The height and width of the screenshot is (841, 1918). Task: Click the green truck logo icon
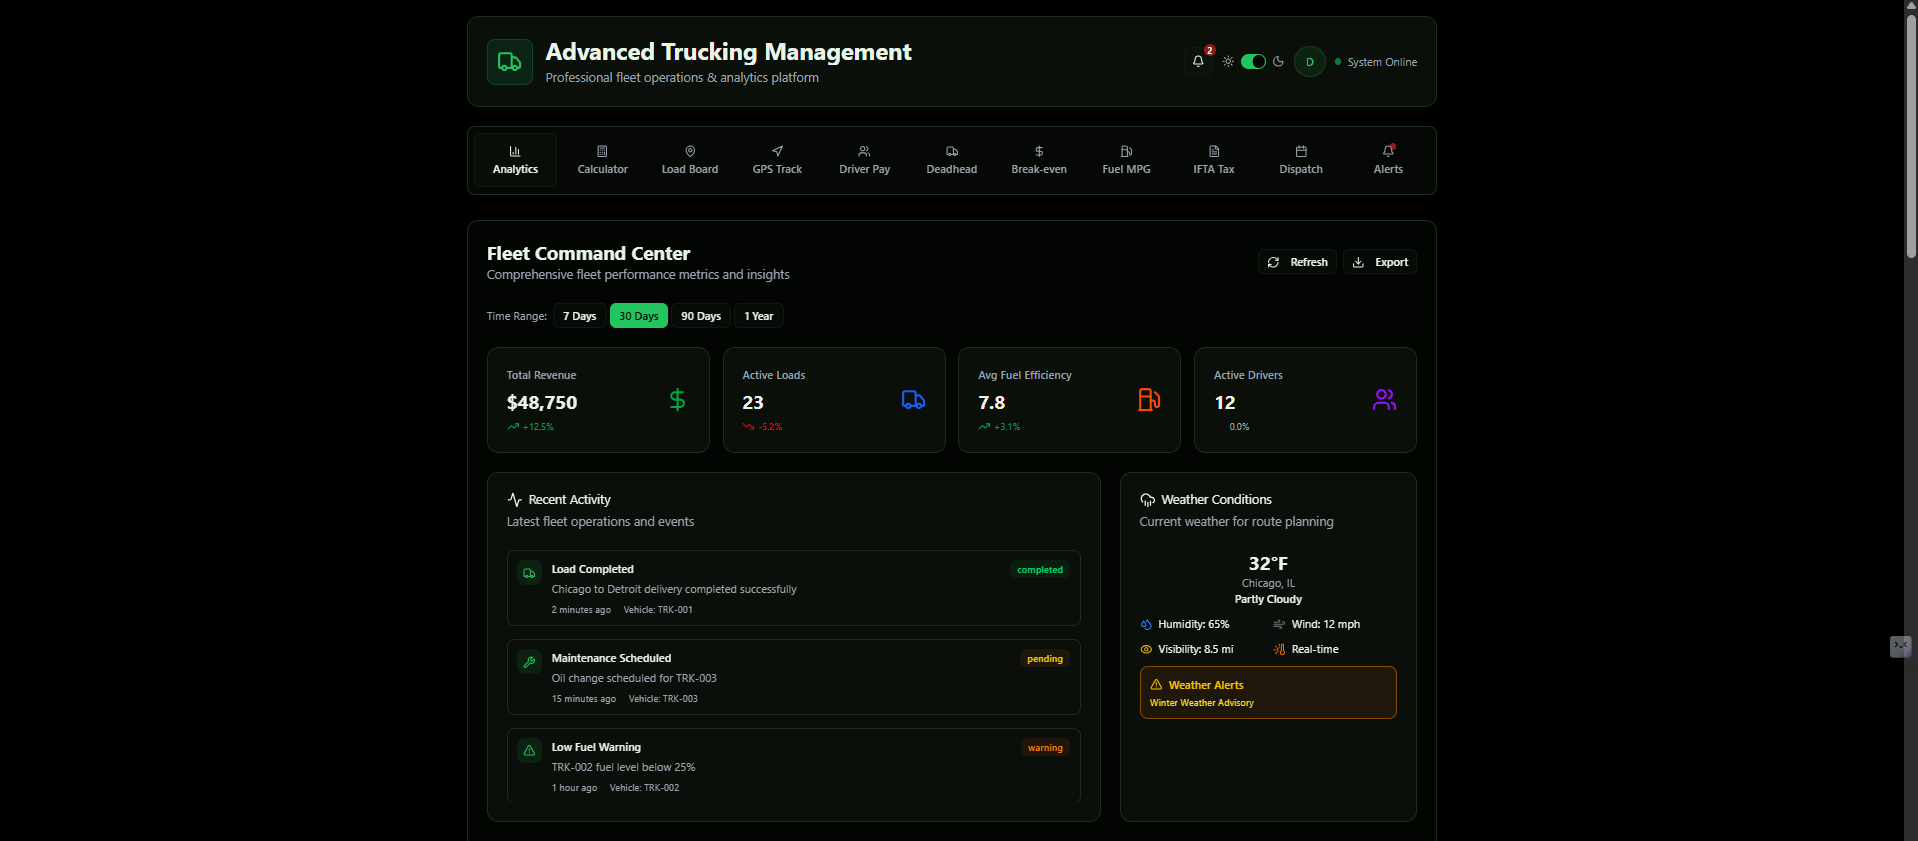(510, 62)
